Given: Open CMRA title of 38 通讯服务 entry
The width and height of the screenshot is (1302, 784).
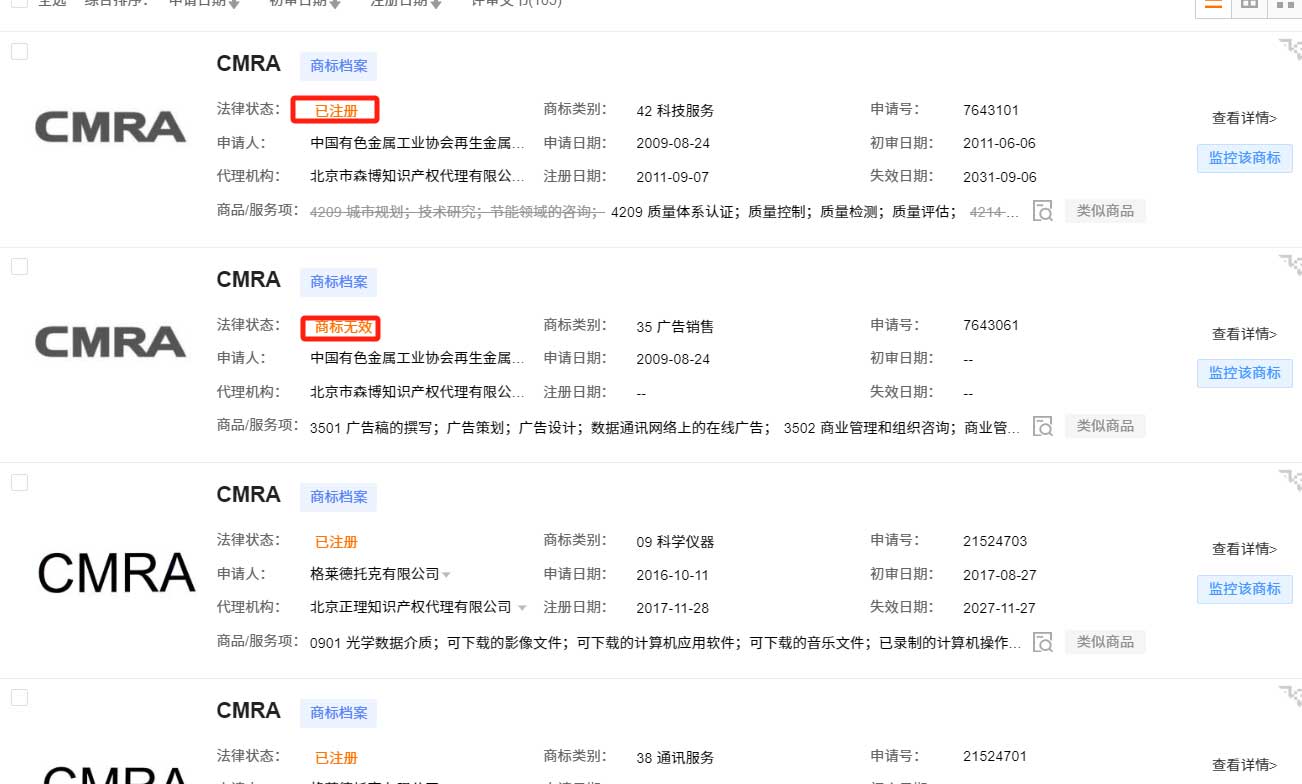Looking at the screenshot, I should click(x=248, y=711).
